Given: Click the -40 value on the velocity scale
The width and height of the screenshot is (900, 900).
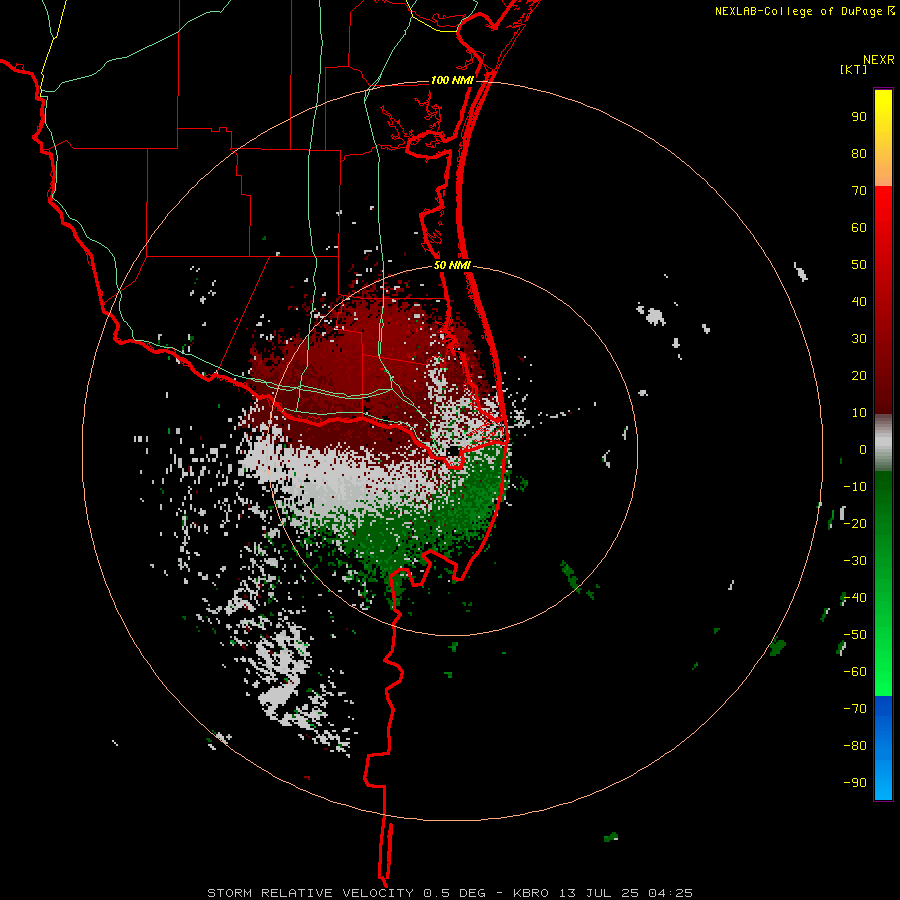Looking at the screenshot, I should click(x=855, y=598).
